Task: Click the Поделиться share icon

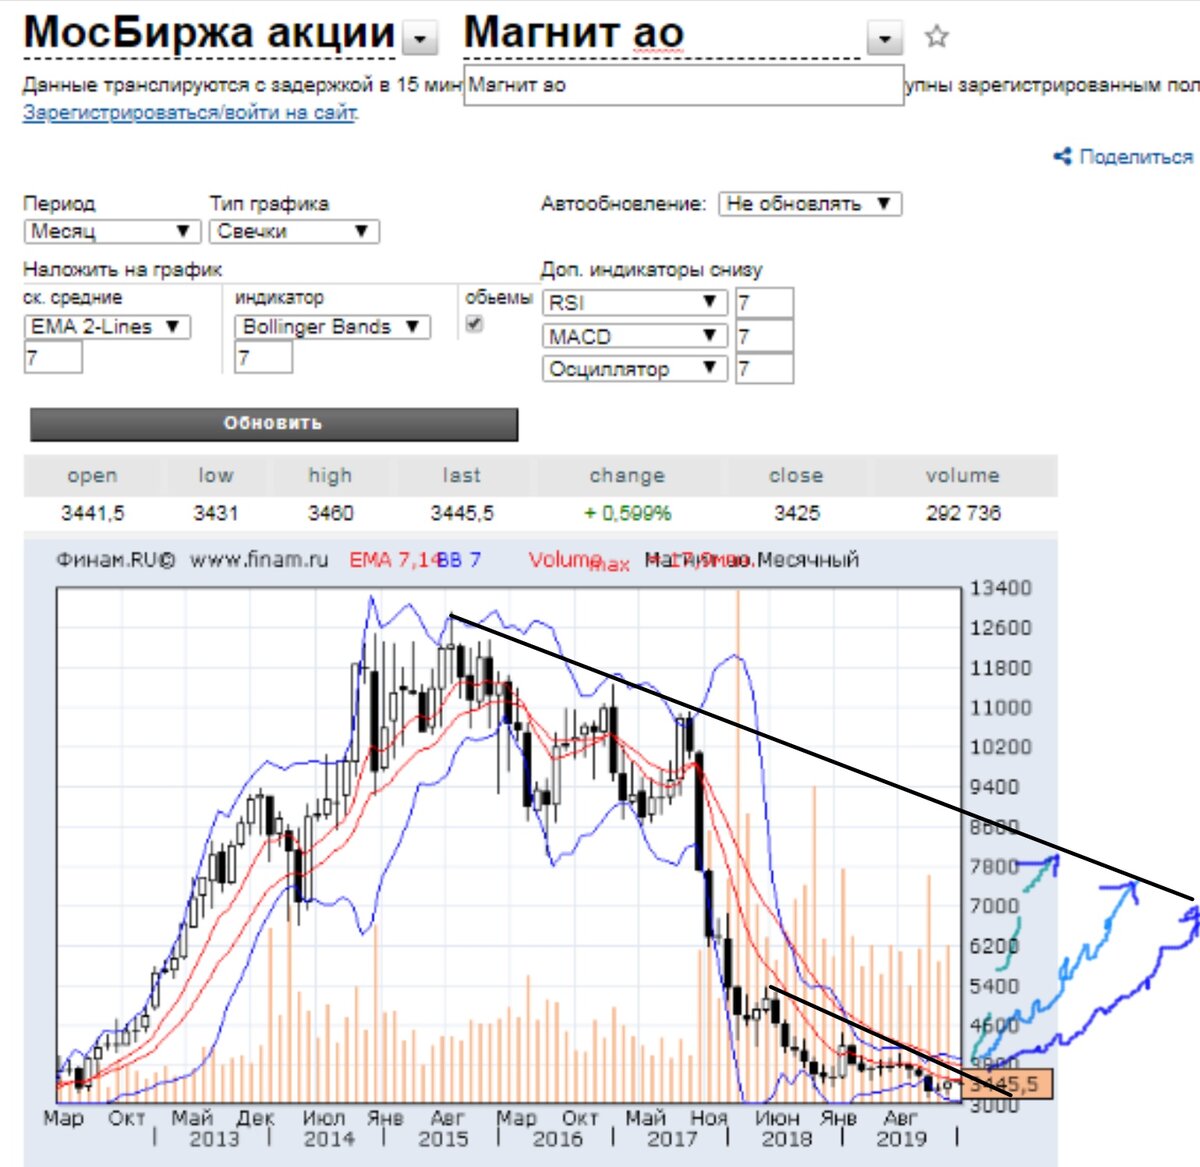Action: [x=1062, y=156]
